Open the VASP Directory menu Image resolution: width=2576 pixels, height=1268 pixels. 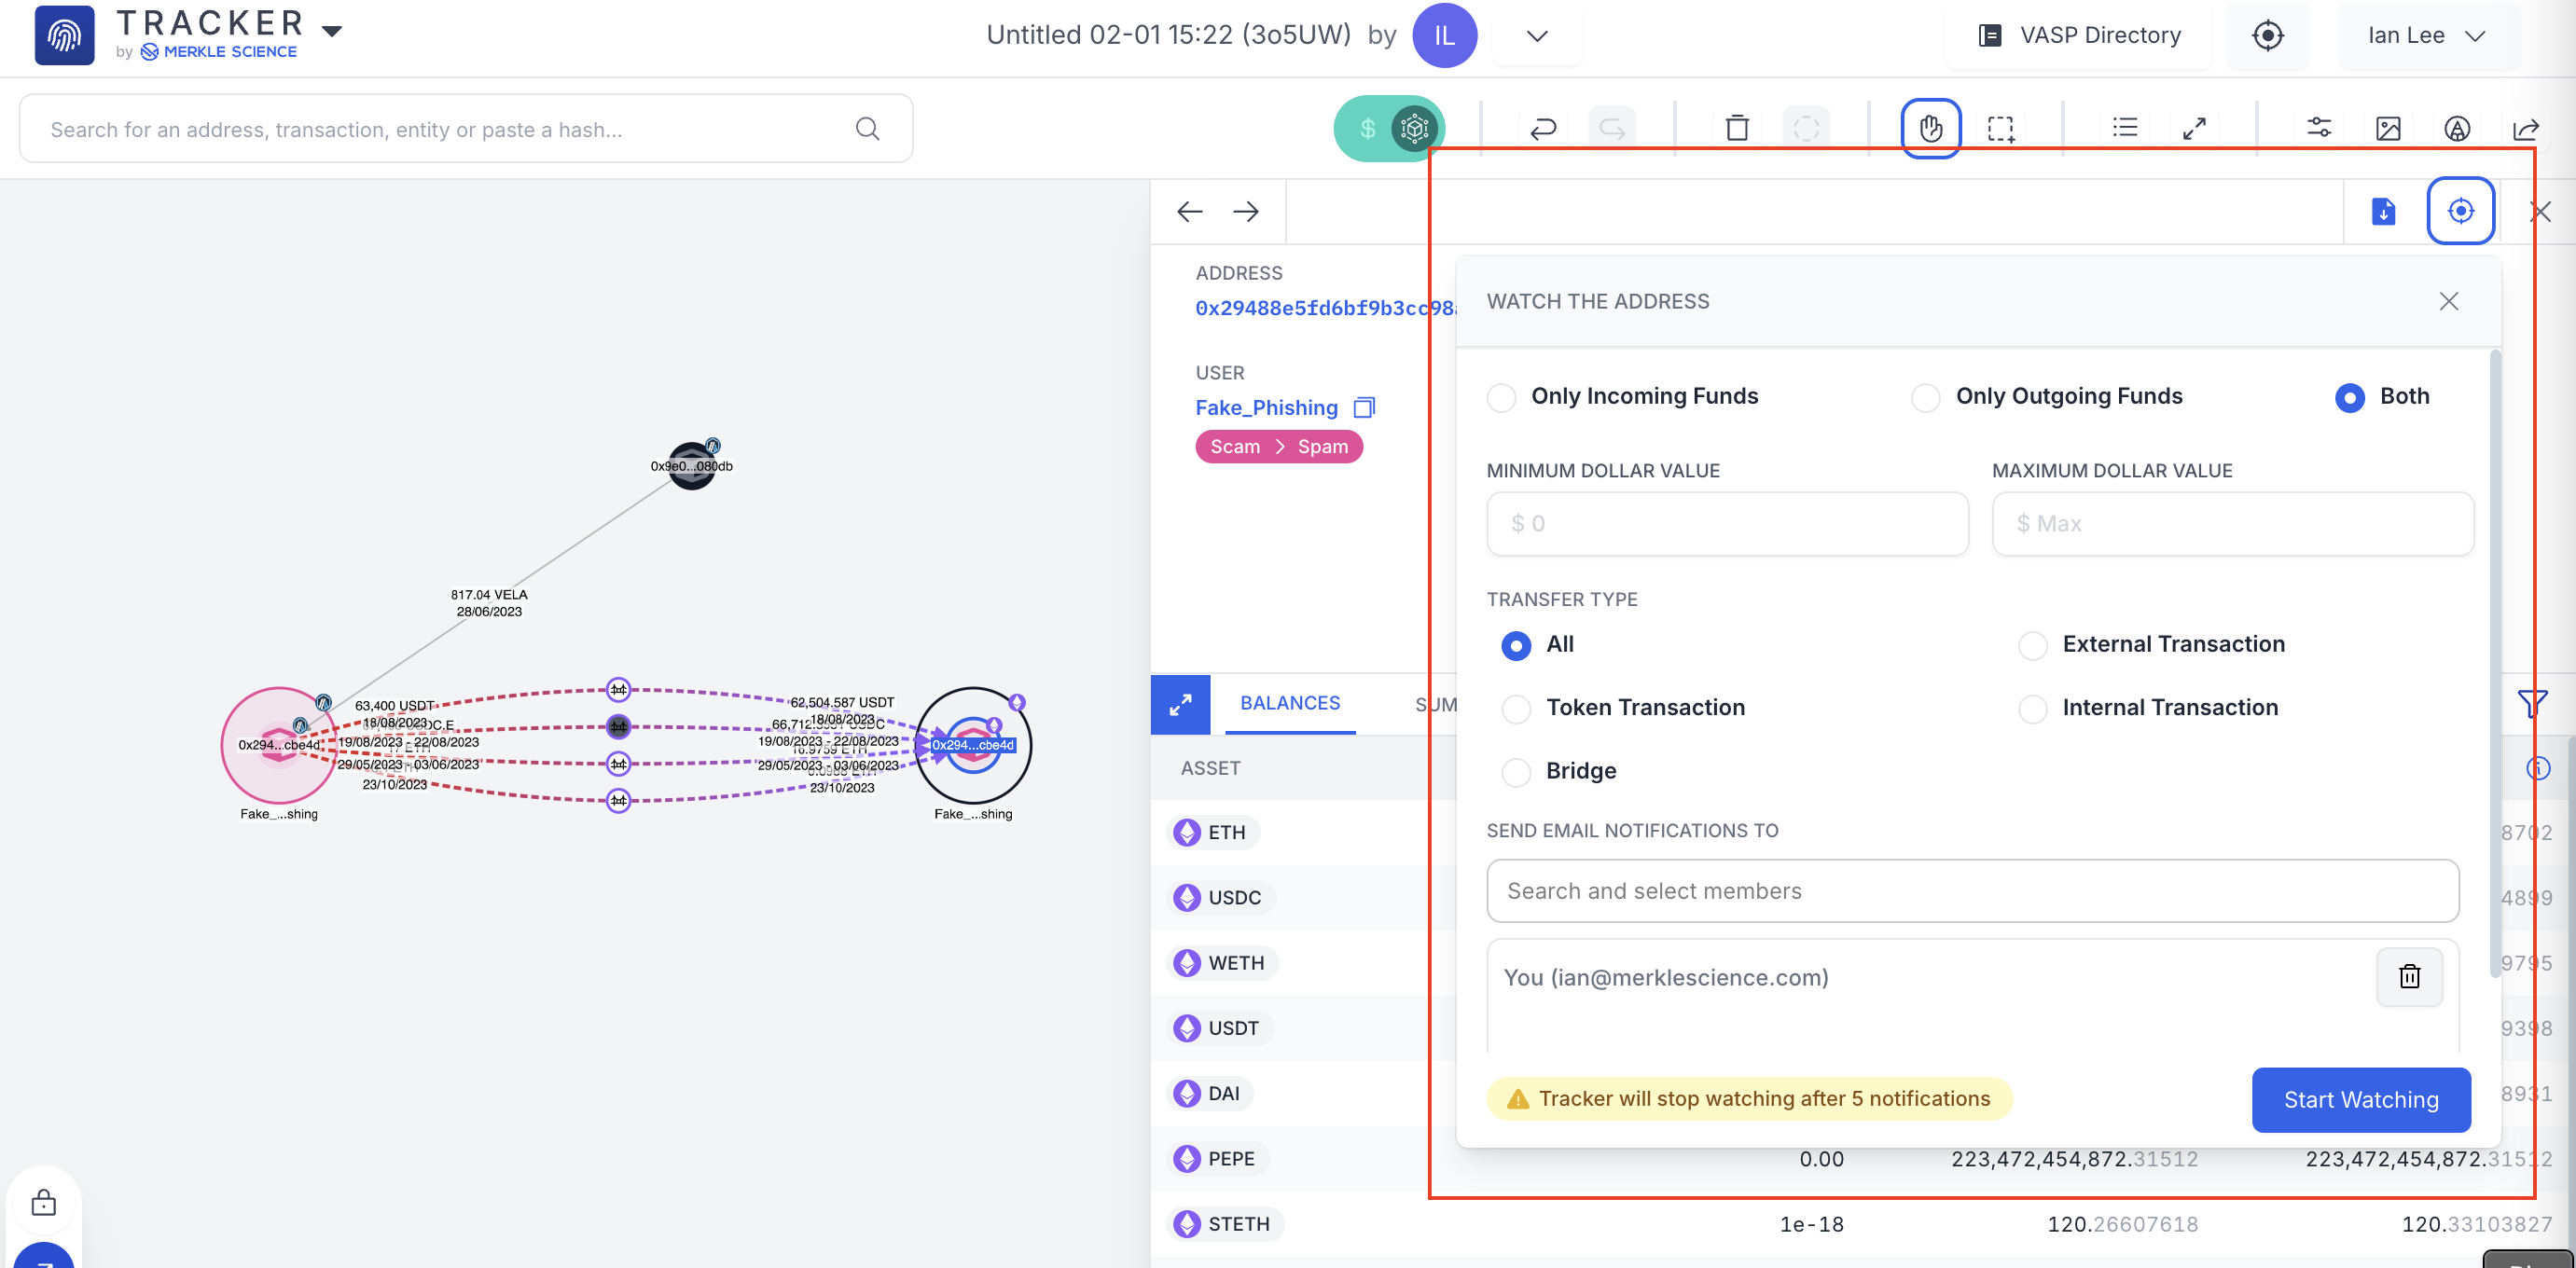pyautogui.click(x=2080, y=36)
